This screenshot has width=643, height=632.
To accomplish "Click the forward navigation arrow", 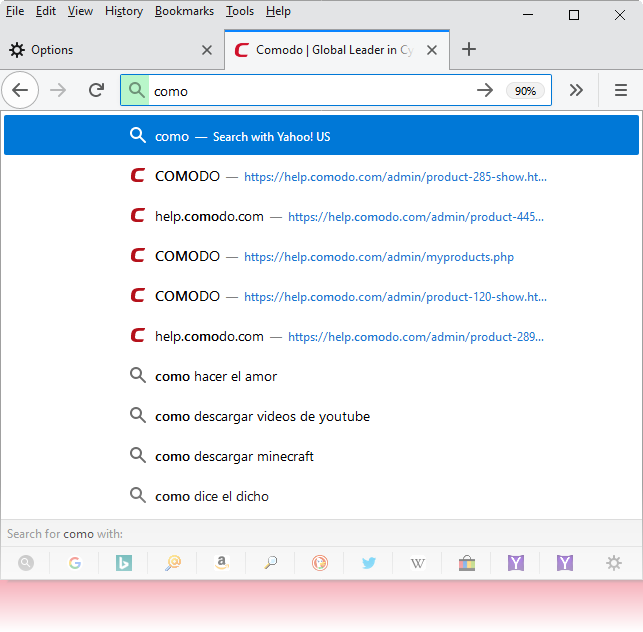I will [x=58, y=90].
